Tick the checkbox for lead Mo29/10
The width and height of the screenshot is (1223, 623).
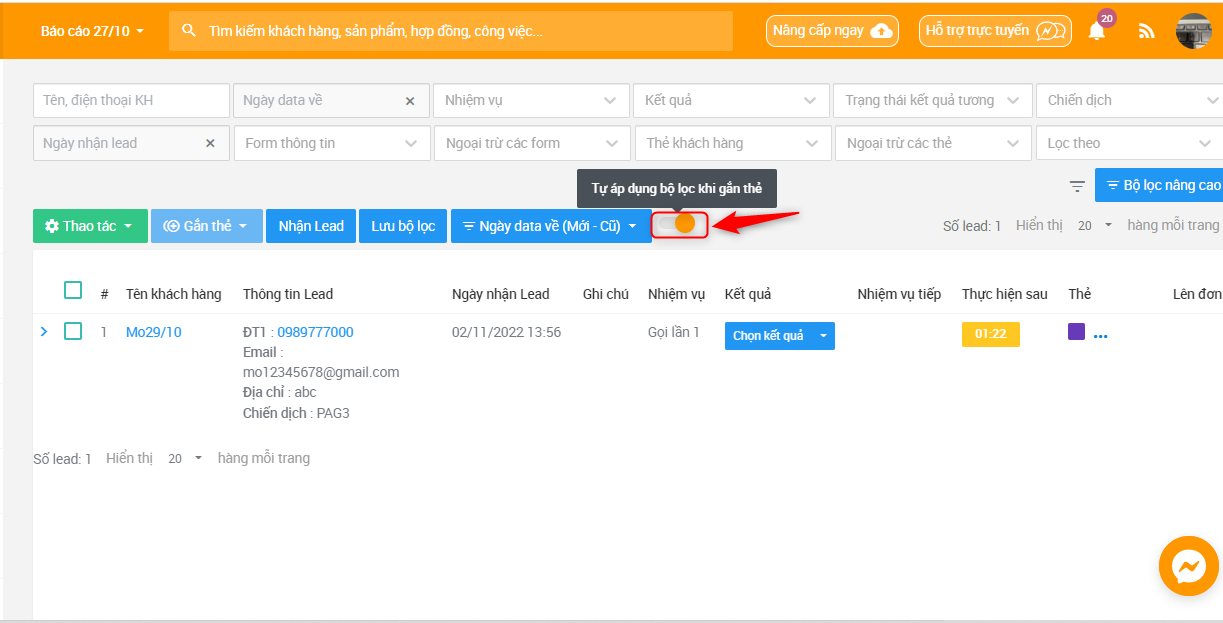tap(73, 331)
